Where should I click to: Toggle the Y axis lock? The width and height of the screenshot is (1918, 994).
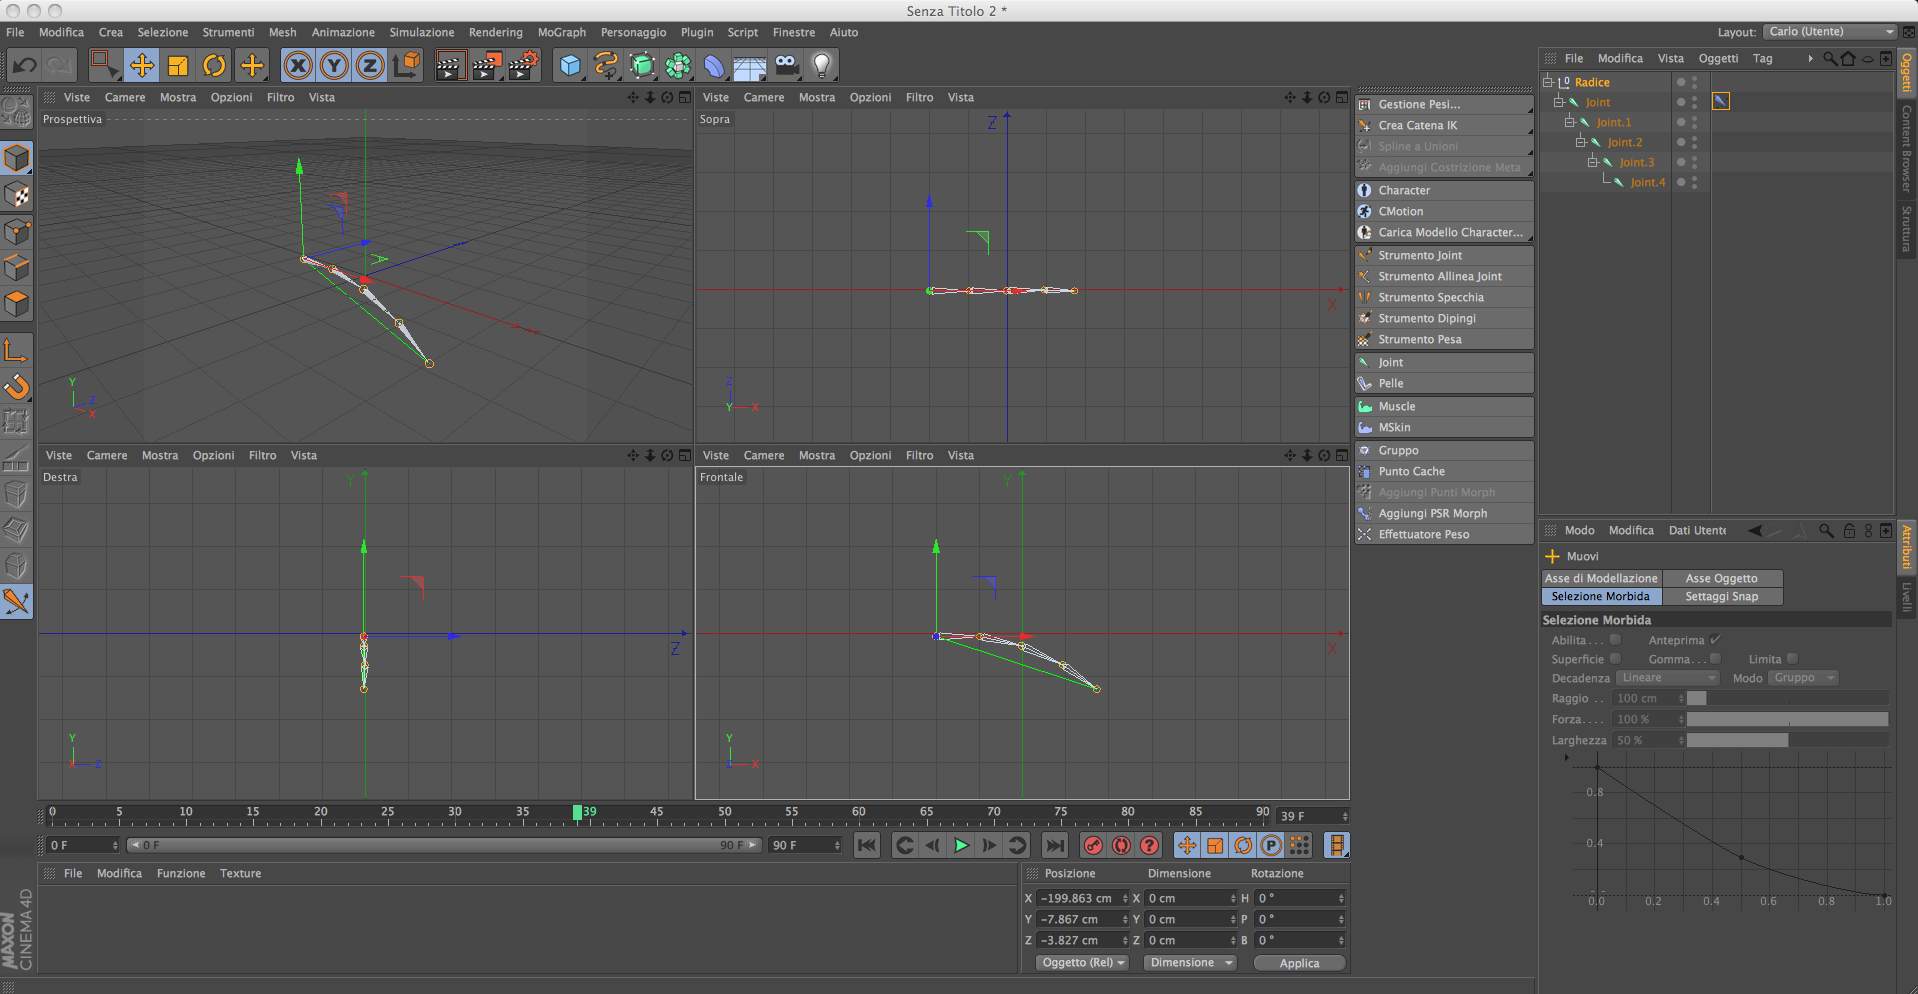click(333, 66)
